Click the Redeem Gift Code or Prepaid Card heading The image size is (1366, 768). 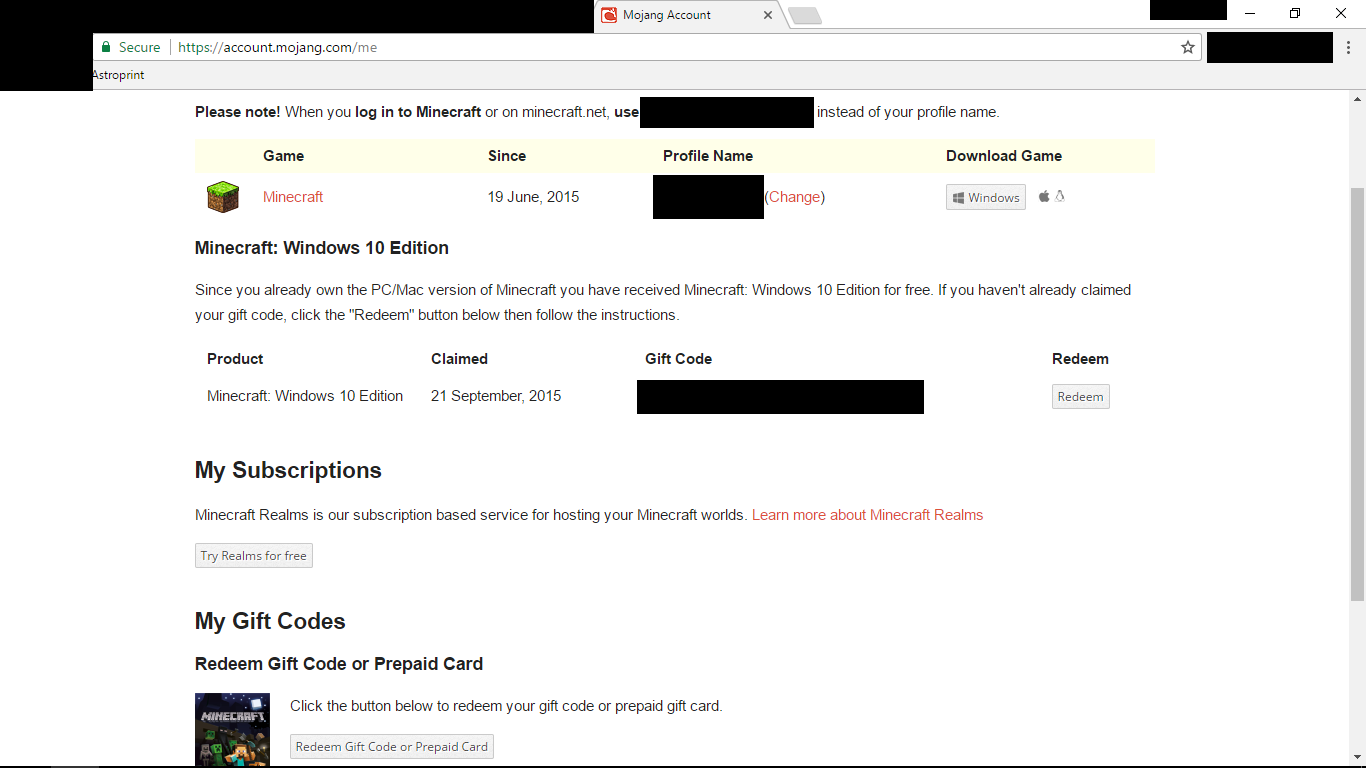coord(339,664)
